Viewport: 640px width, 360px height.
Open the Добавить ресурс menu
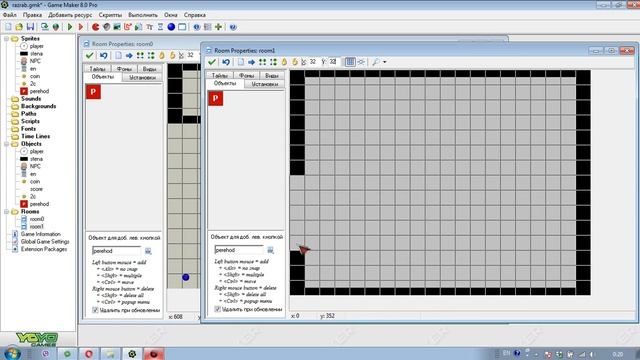70,15
